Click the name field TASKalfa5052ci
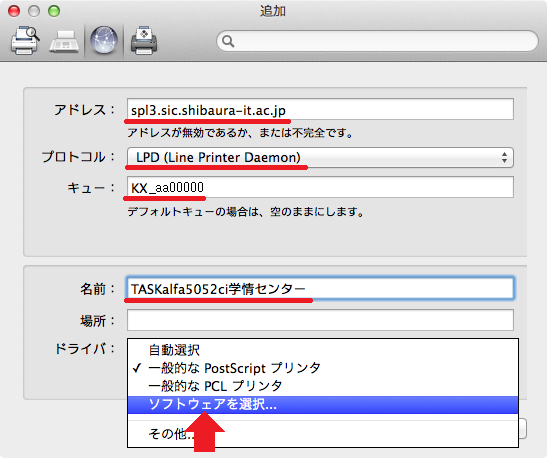The image size is (547, 458). 320,288
